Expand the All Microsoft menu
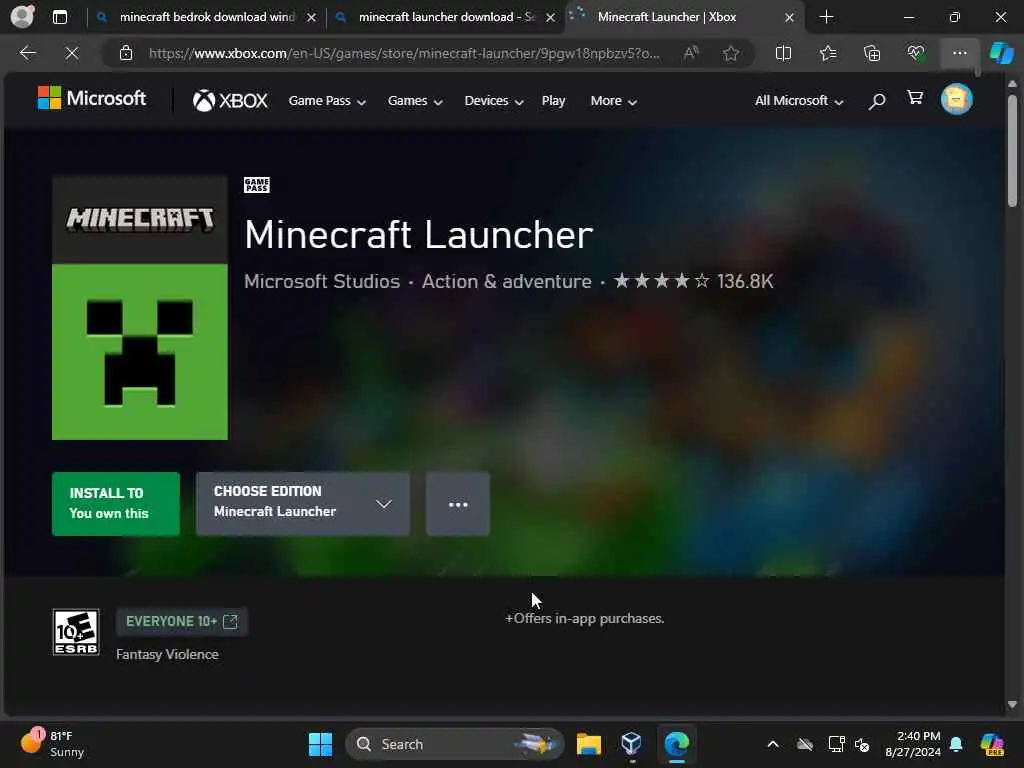 coord(799,101)
